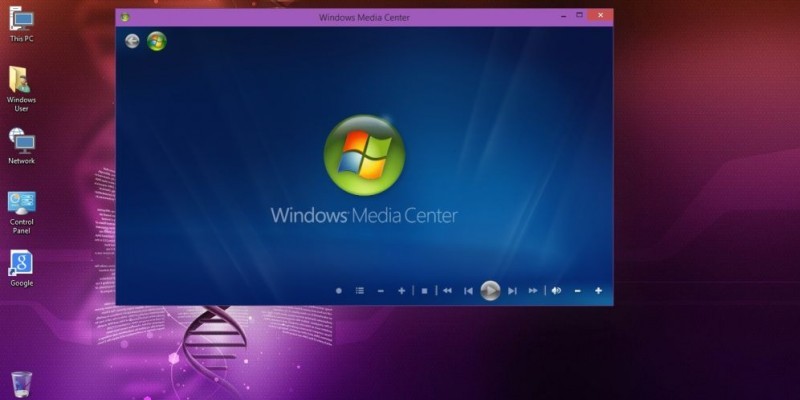800x400 pixels.
Task: Select the This PC desktop icon
Action: tap(21, 24)
